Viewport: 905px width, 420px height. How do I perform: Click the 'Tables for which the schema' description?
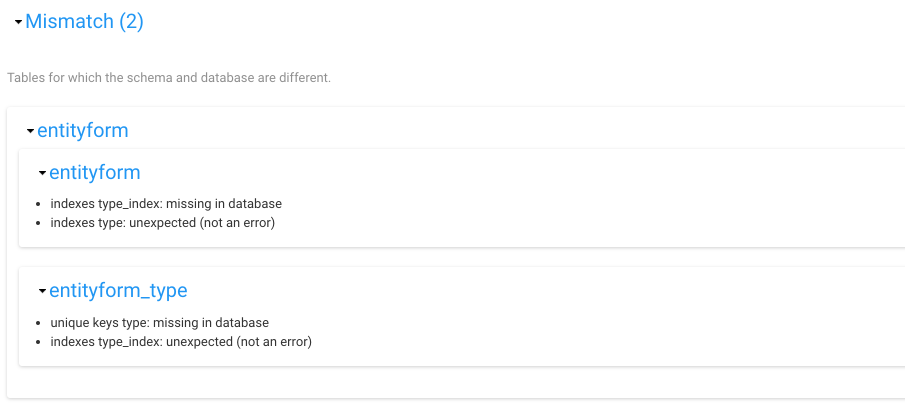coord(169,77)
